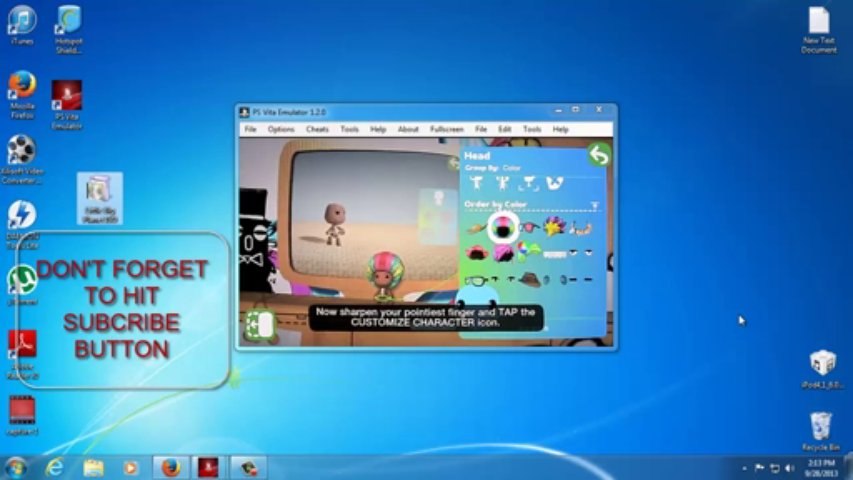The height and width of the screenshot is (480, 853).
Task: Open the Cheats menu
Action: pyautogui.click(x=317, y=129)
